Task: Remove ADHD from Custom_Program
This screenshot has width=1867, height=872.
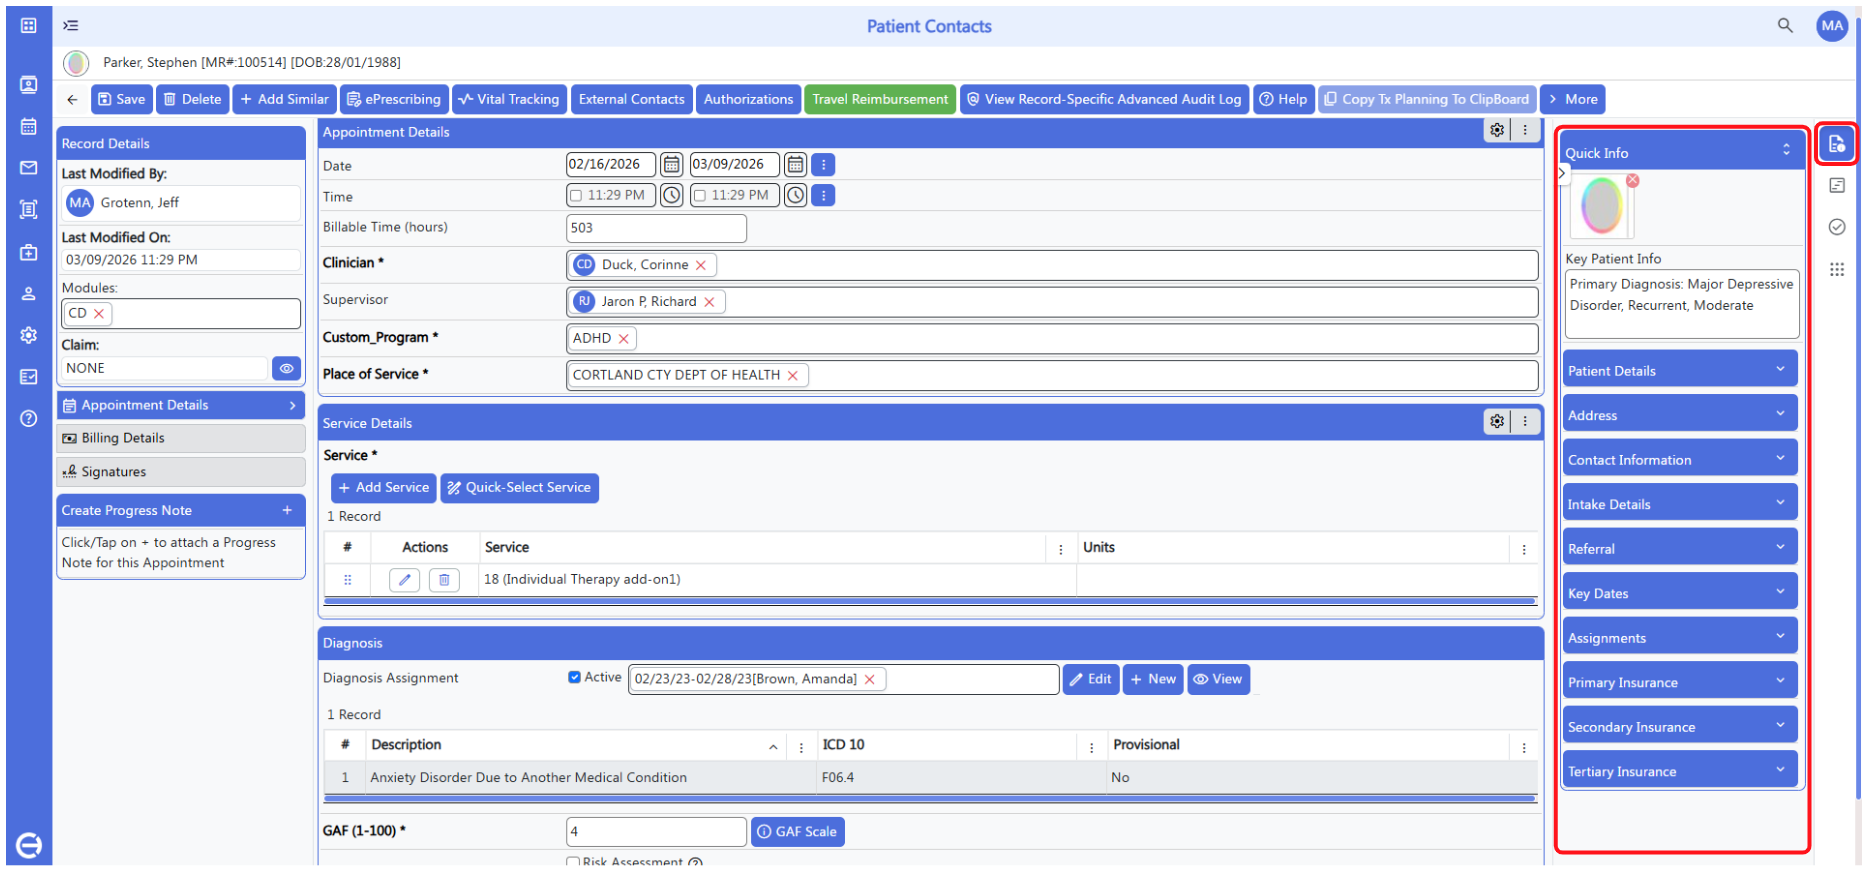Action: click(x=623, y=339)
